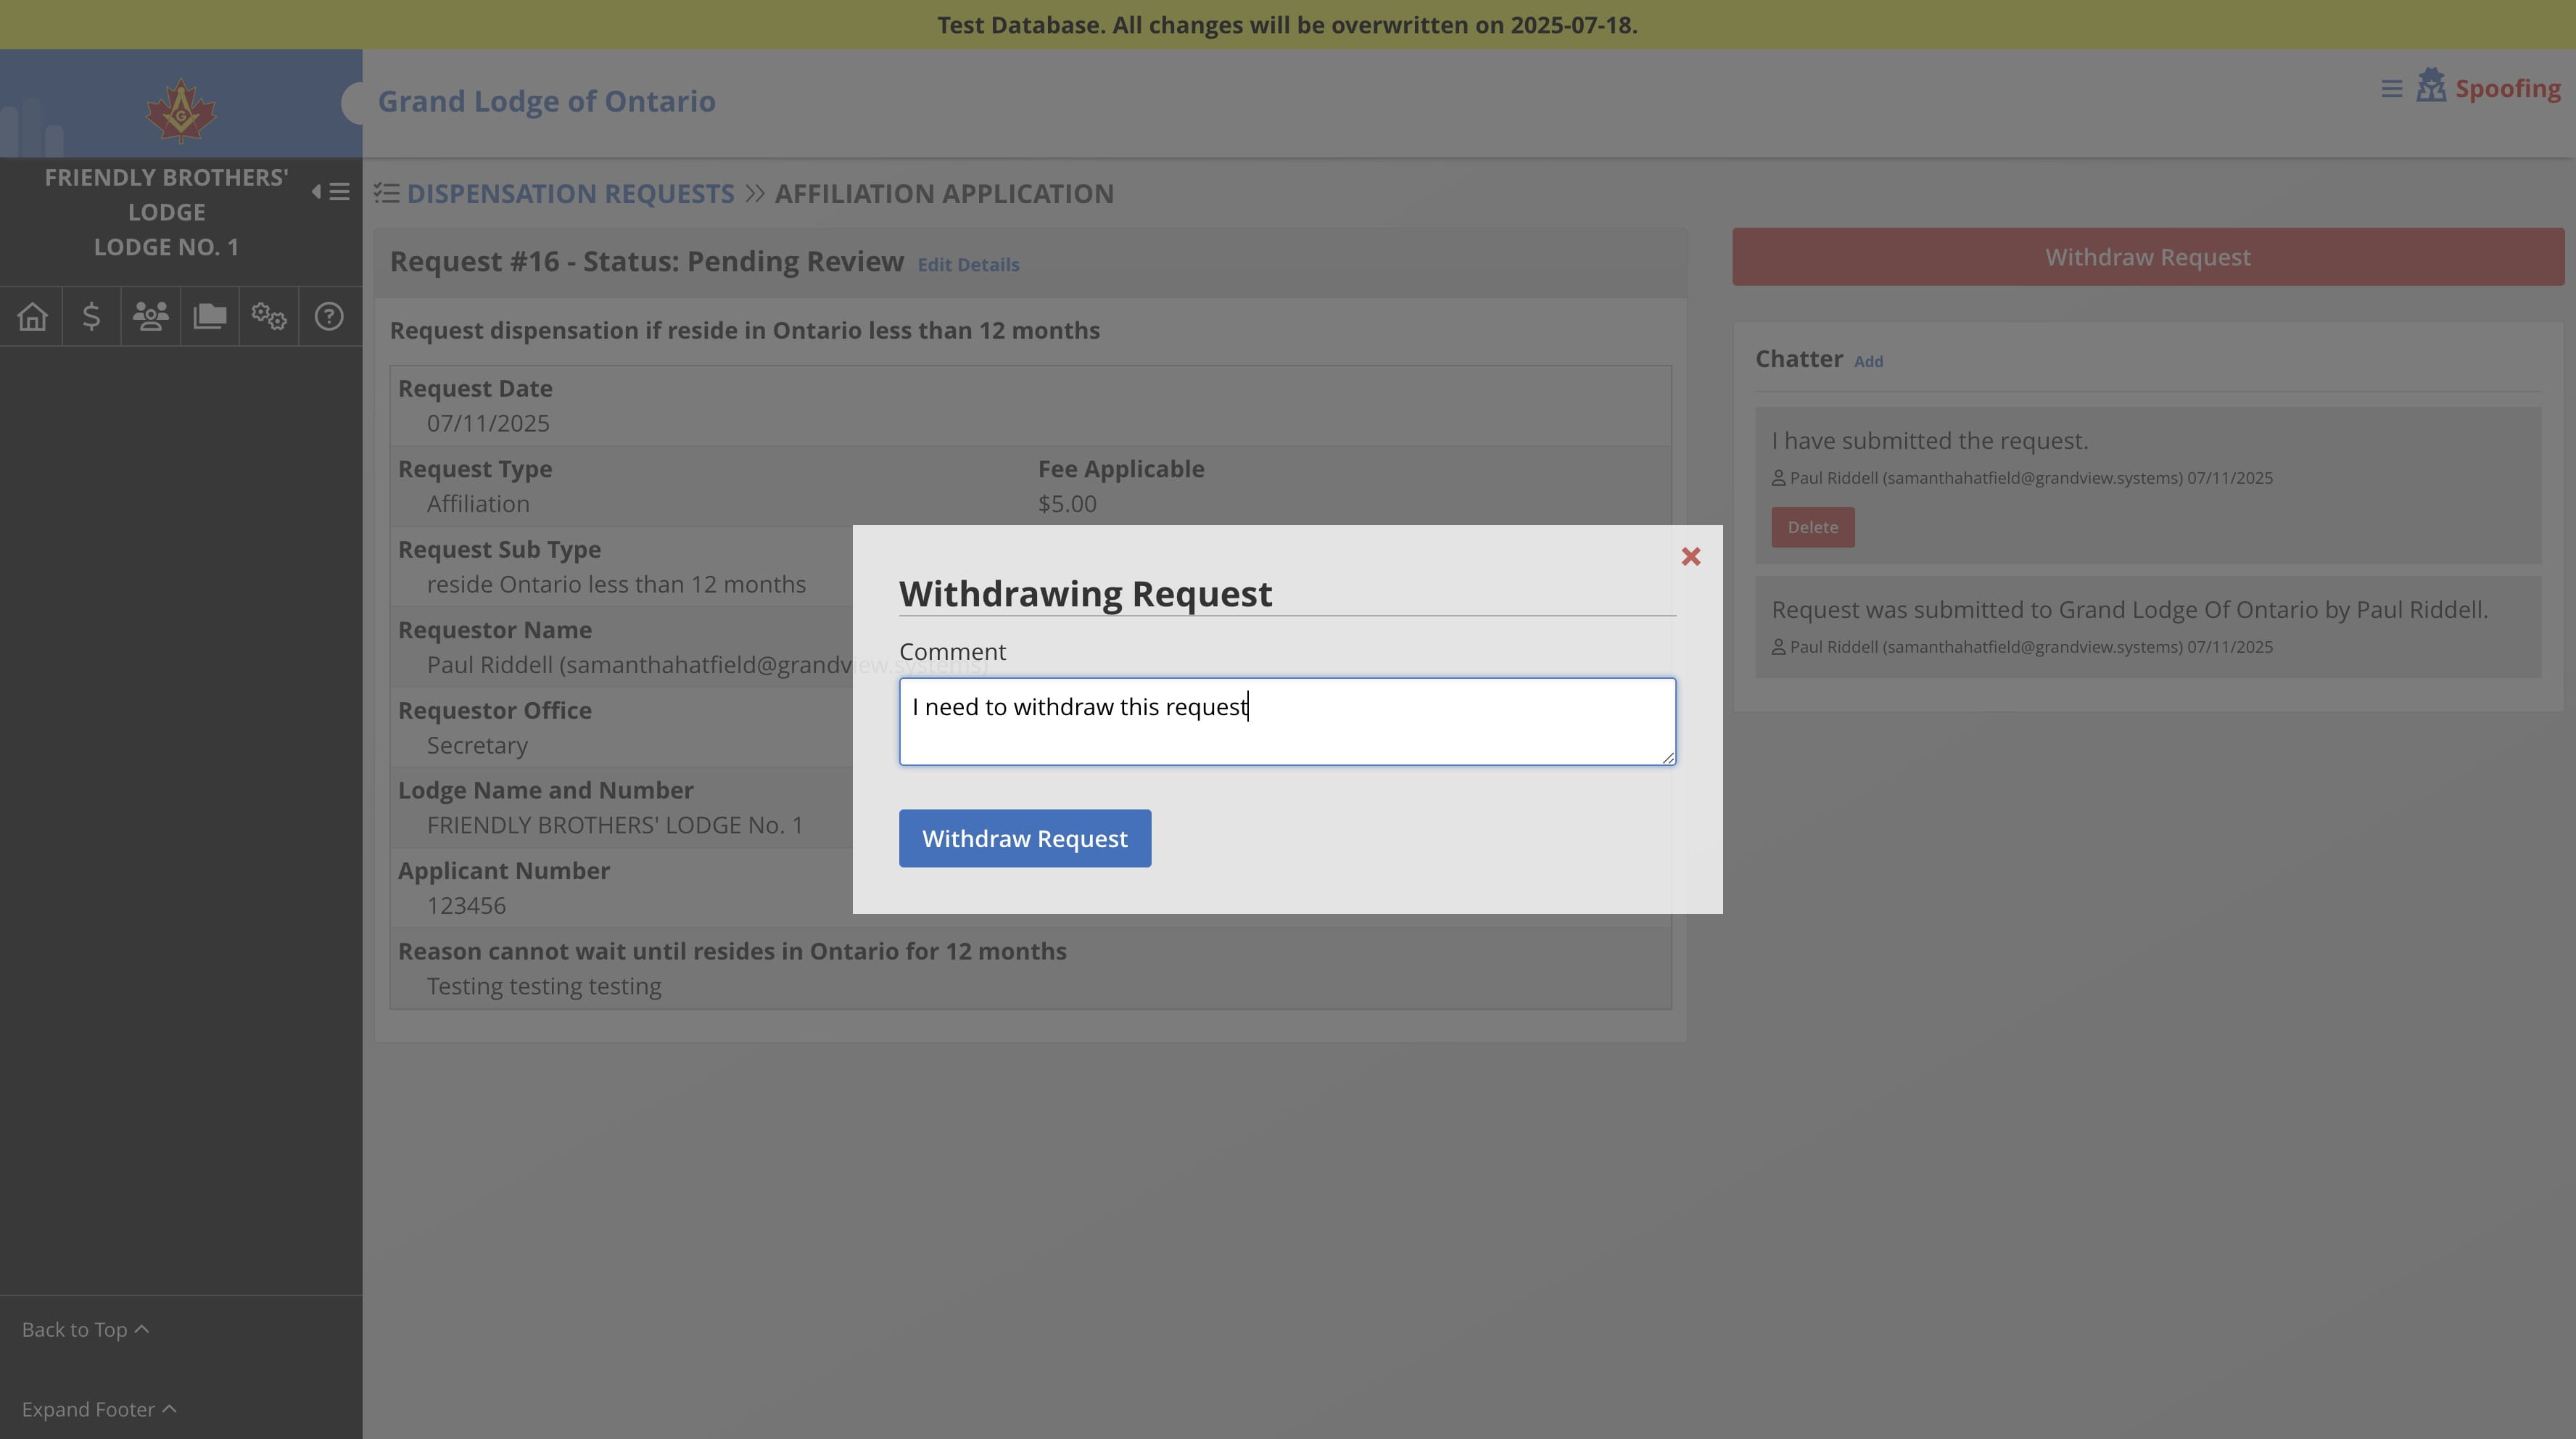Click the Test Database warning banner
The height and width of the screenshot is (1439, 2576).
[x=1288, y=25]
